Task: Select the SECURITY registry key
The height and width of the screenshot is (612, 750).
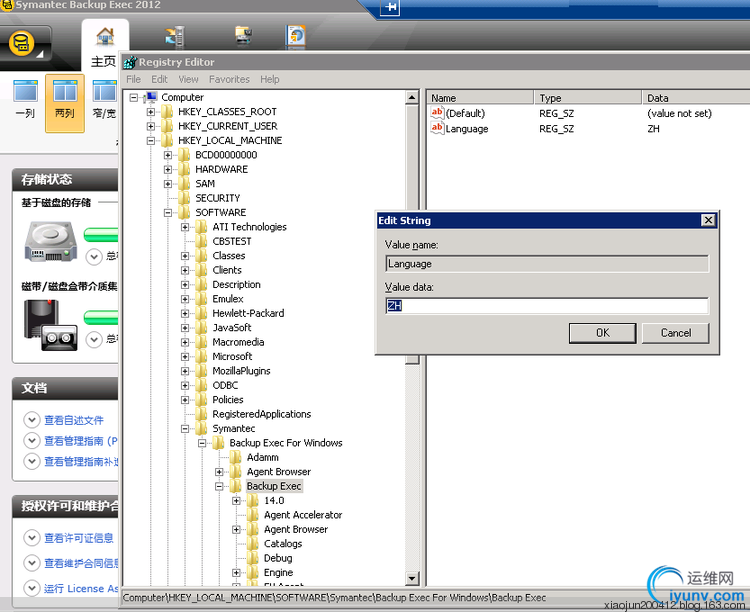Action: click(218, 198)
